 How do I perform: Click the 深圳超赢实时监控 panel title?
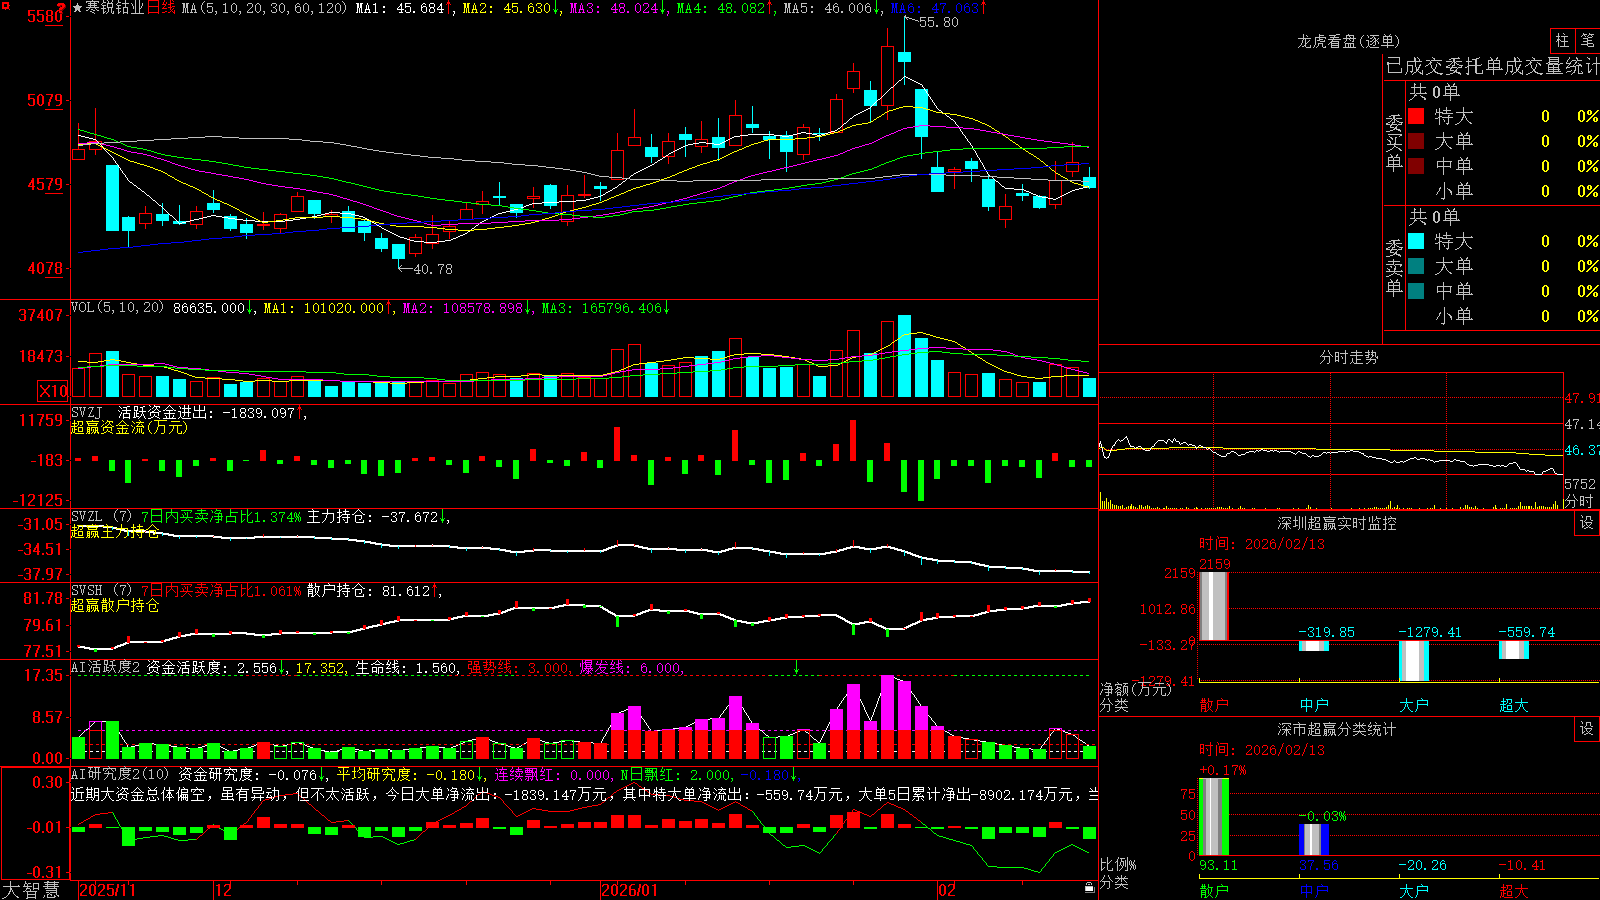pyautogui.click(x=1336, y=523)
